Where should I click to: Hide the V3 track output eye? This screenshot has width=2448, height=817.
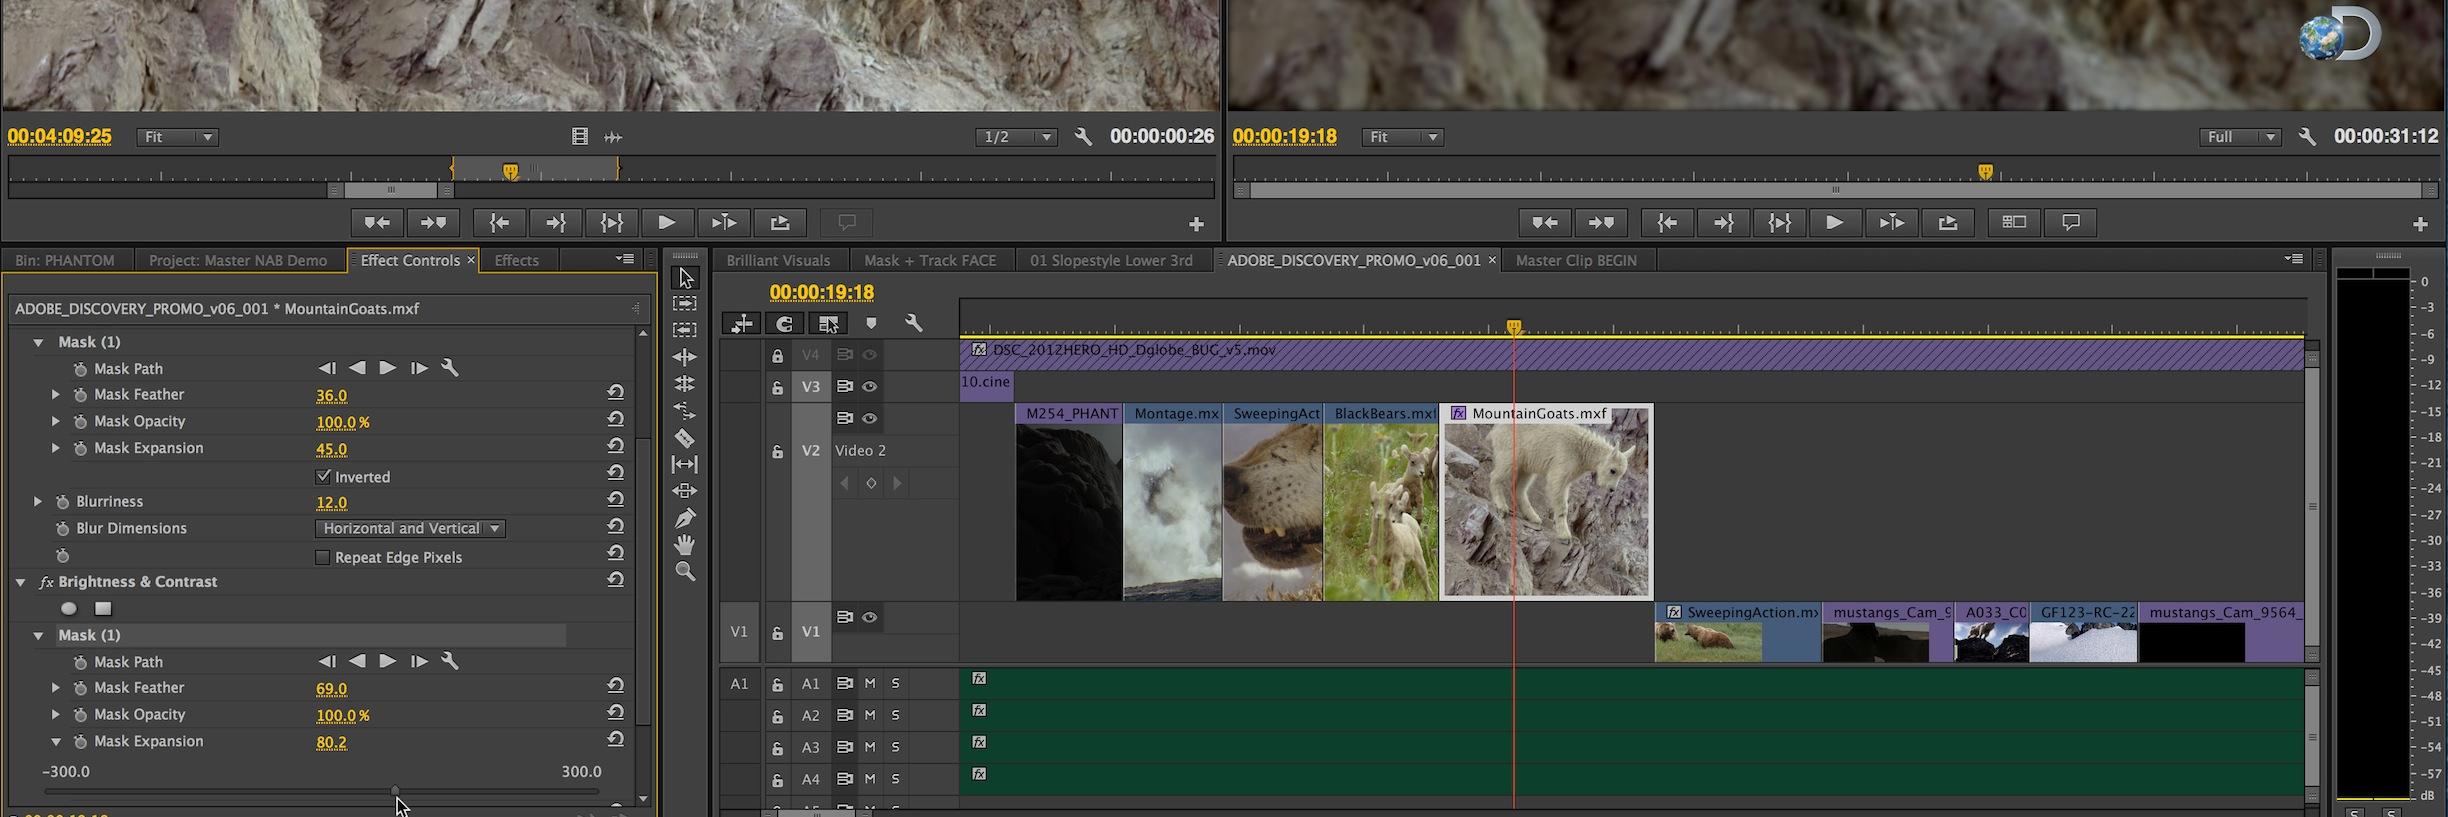click(870, 387)
